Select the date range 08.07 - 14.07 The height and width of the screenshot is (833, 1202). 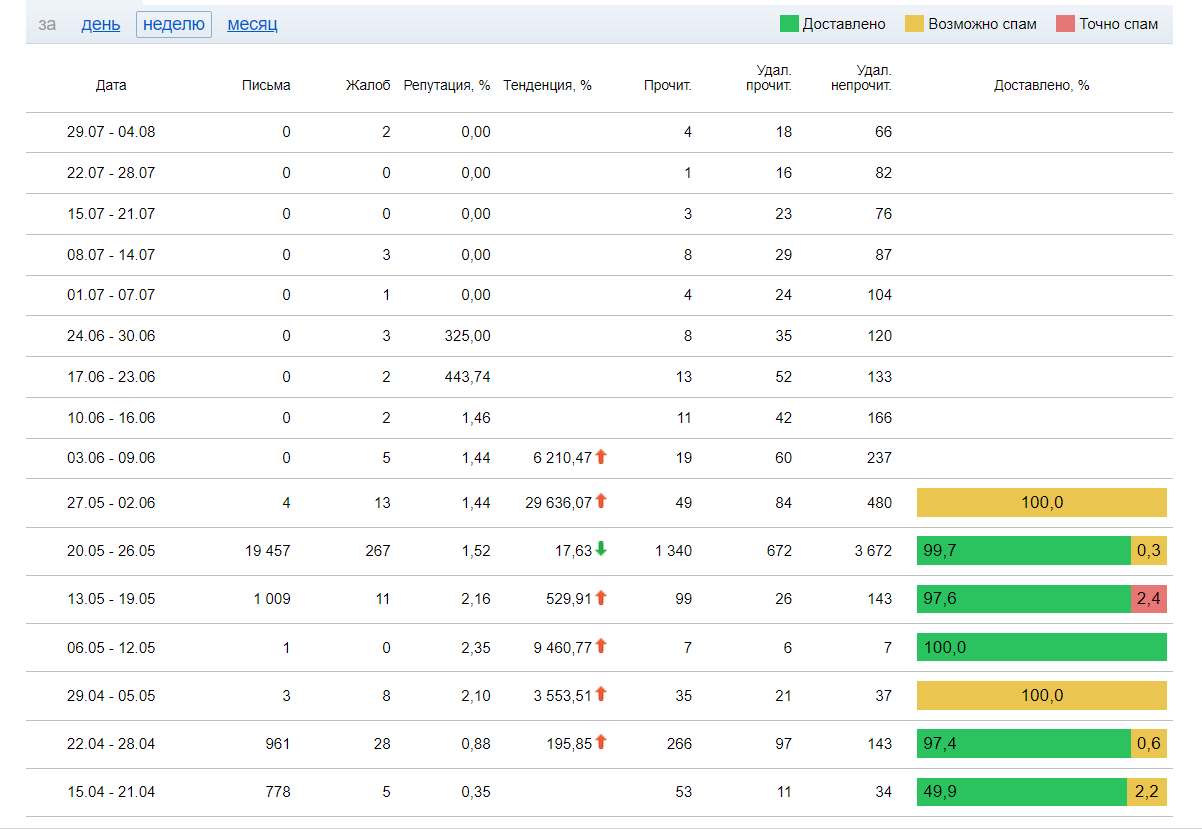pyautogui.click(x=111, y=255)
